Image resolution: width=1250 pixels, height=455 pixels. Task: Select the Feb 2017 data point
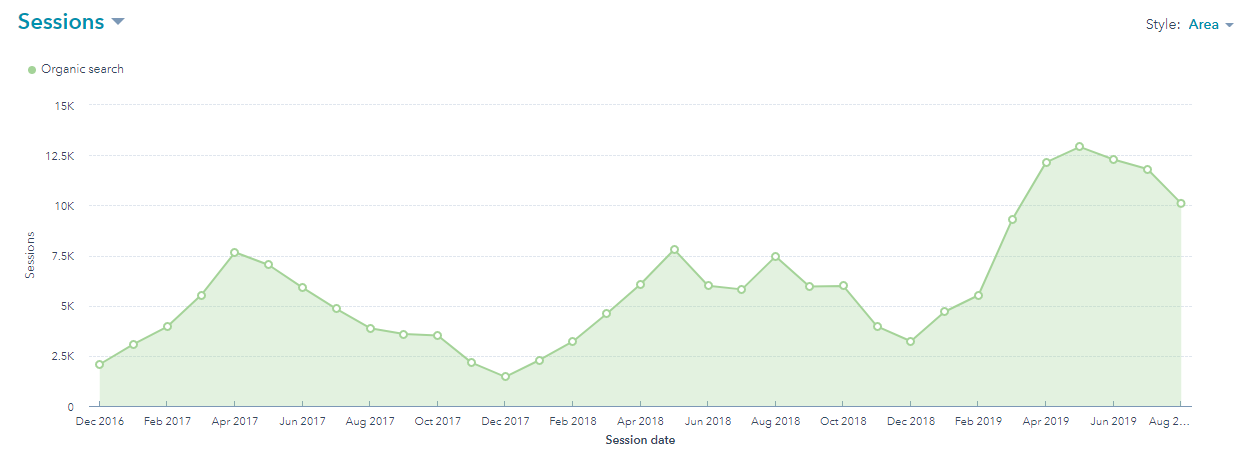167,326
